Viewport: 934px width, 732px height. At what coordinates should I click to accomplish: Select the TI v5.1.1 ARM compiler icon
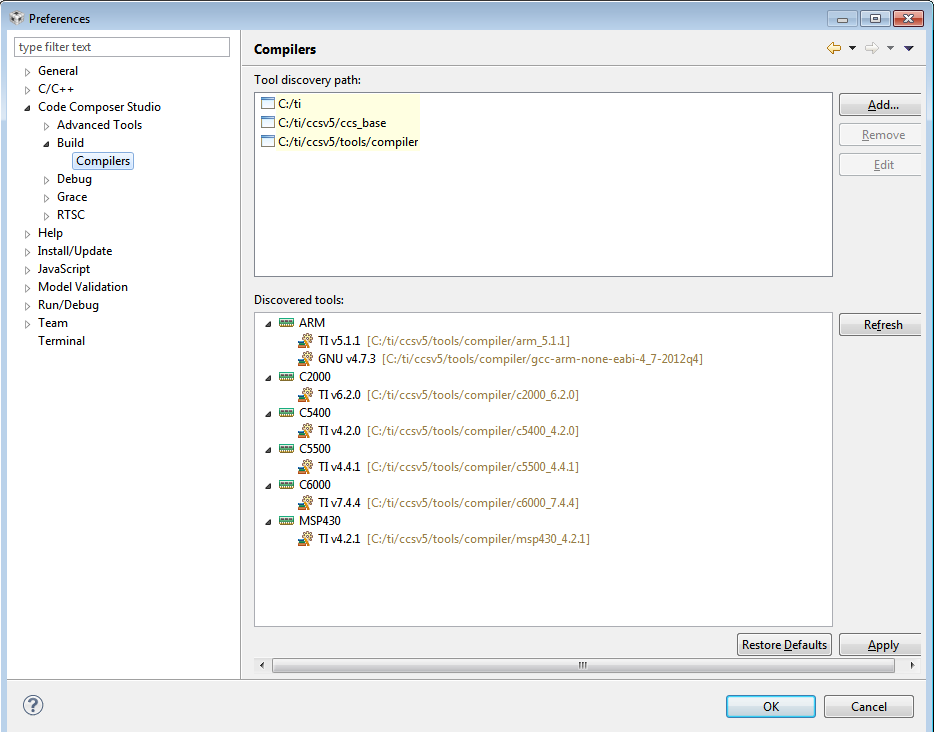pyautogui.click(x=306, y=341)
